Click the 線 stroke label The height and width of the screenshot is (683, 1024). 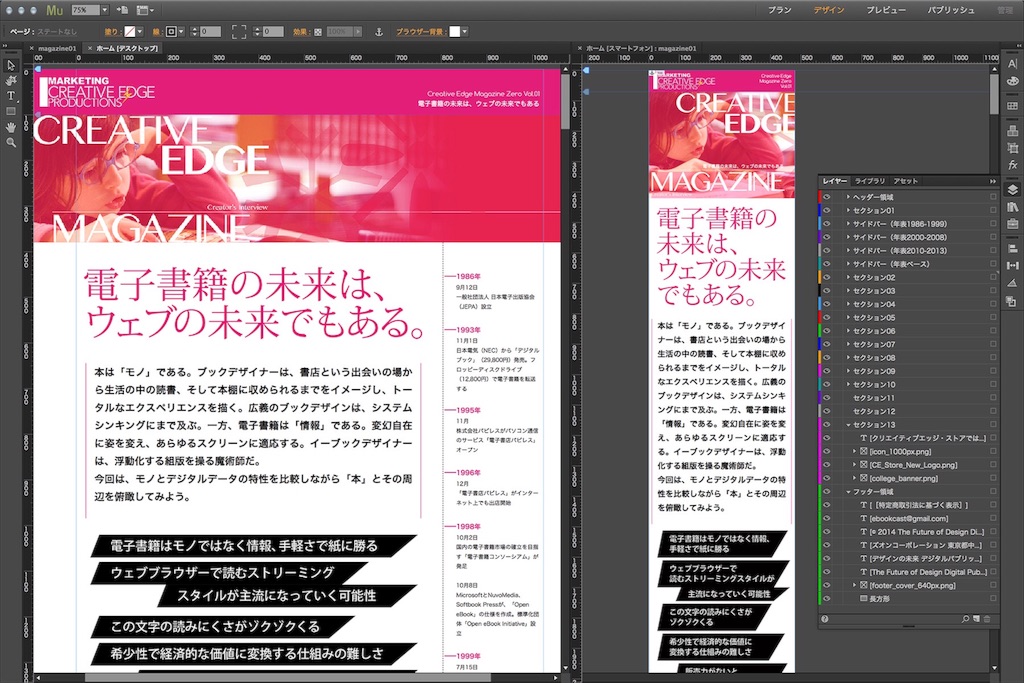click(157, 31)
